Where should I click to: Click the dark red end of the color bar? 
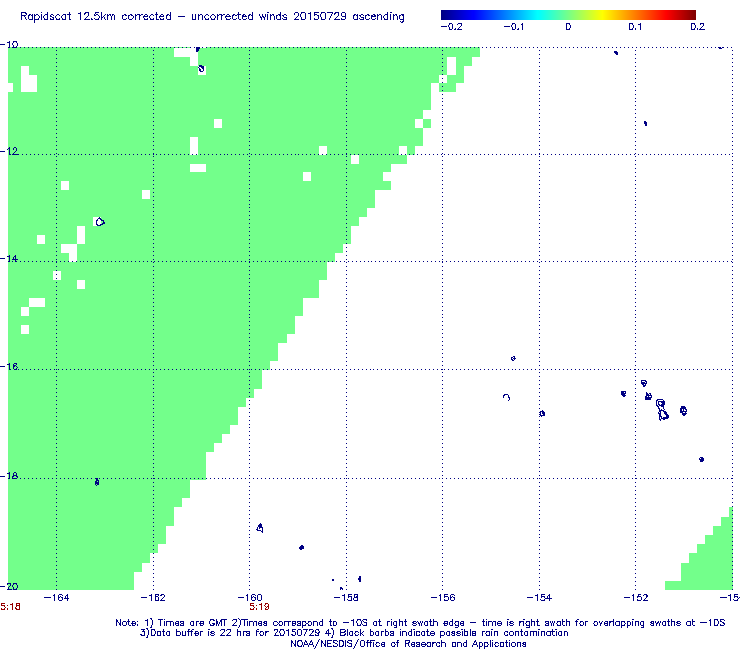coord(691,15)
